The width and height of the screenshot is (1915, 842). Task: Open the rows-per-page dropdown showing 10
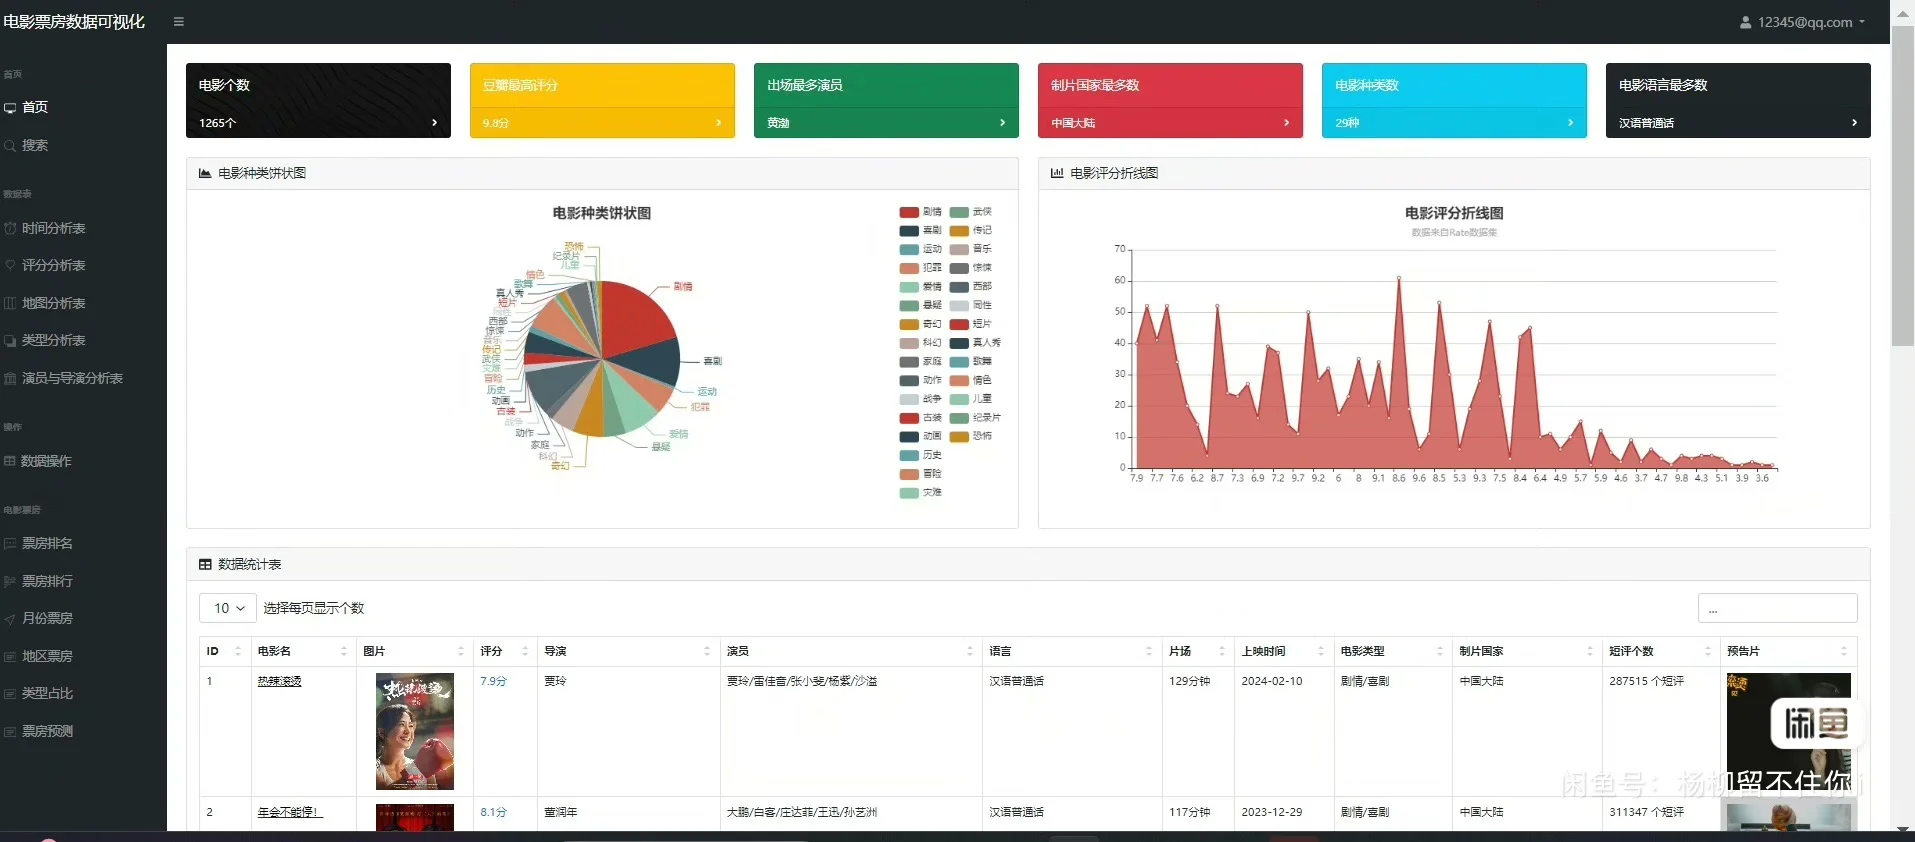click(228, 608)
